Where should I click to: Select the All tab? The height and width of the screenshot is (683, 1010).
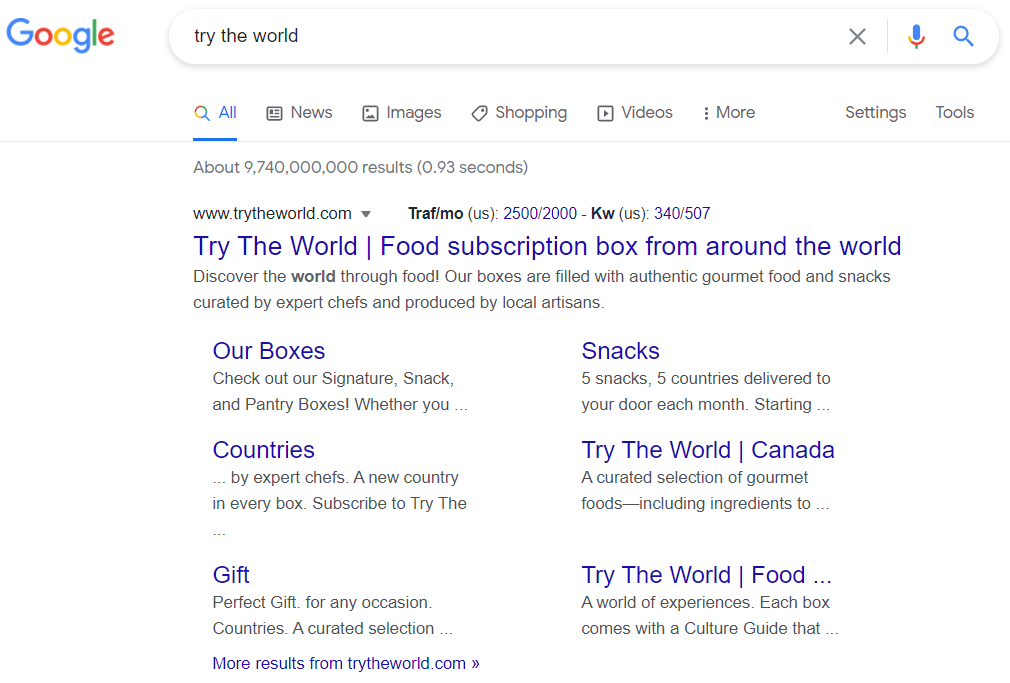tap(215, 113)
